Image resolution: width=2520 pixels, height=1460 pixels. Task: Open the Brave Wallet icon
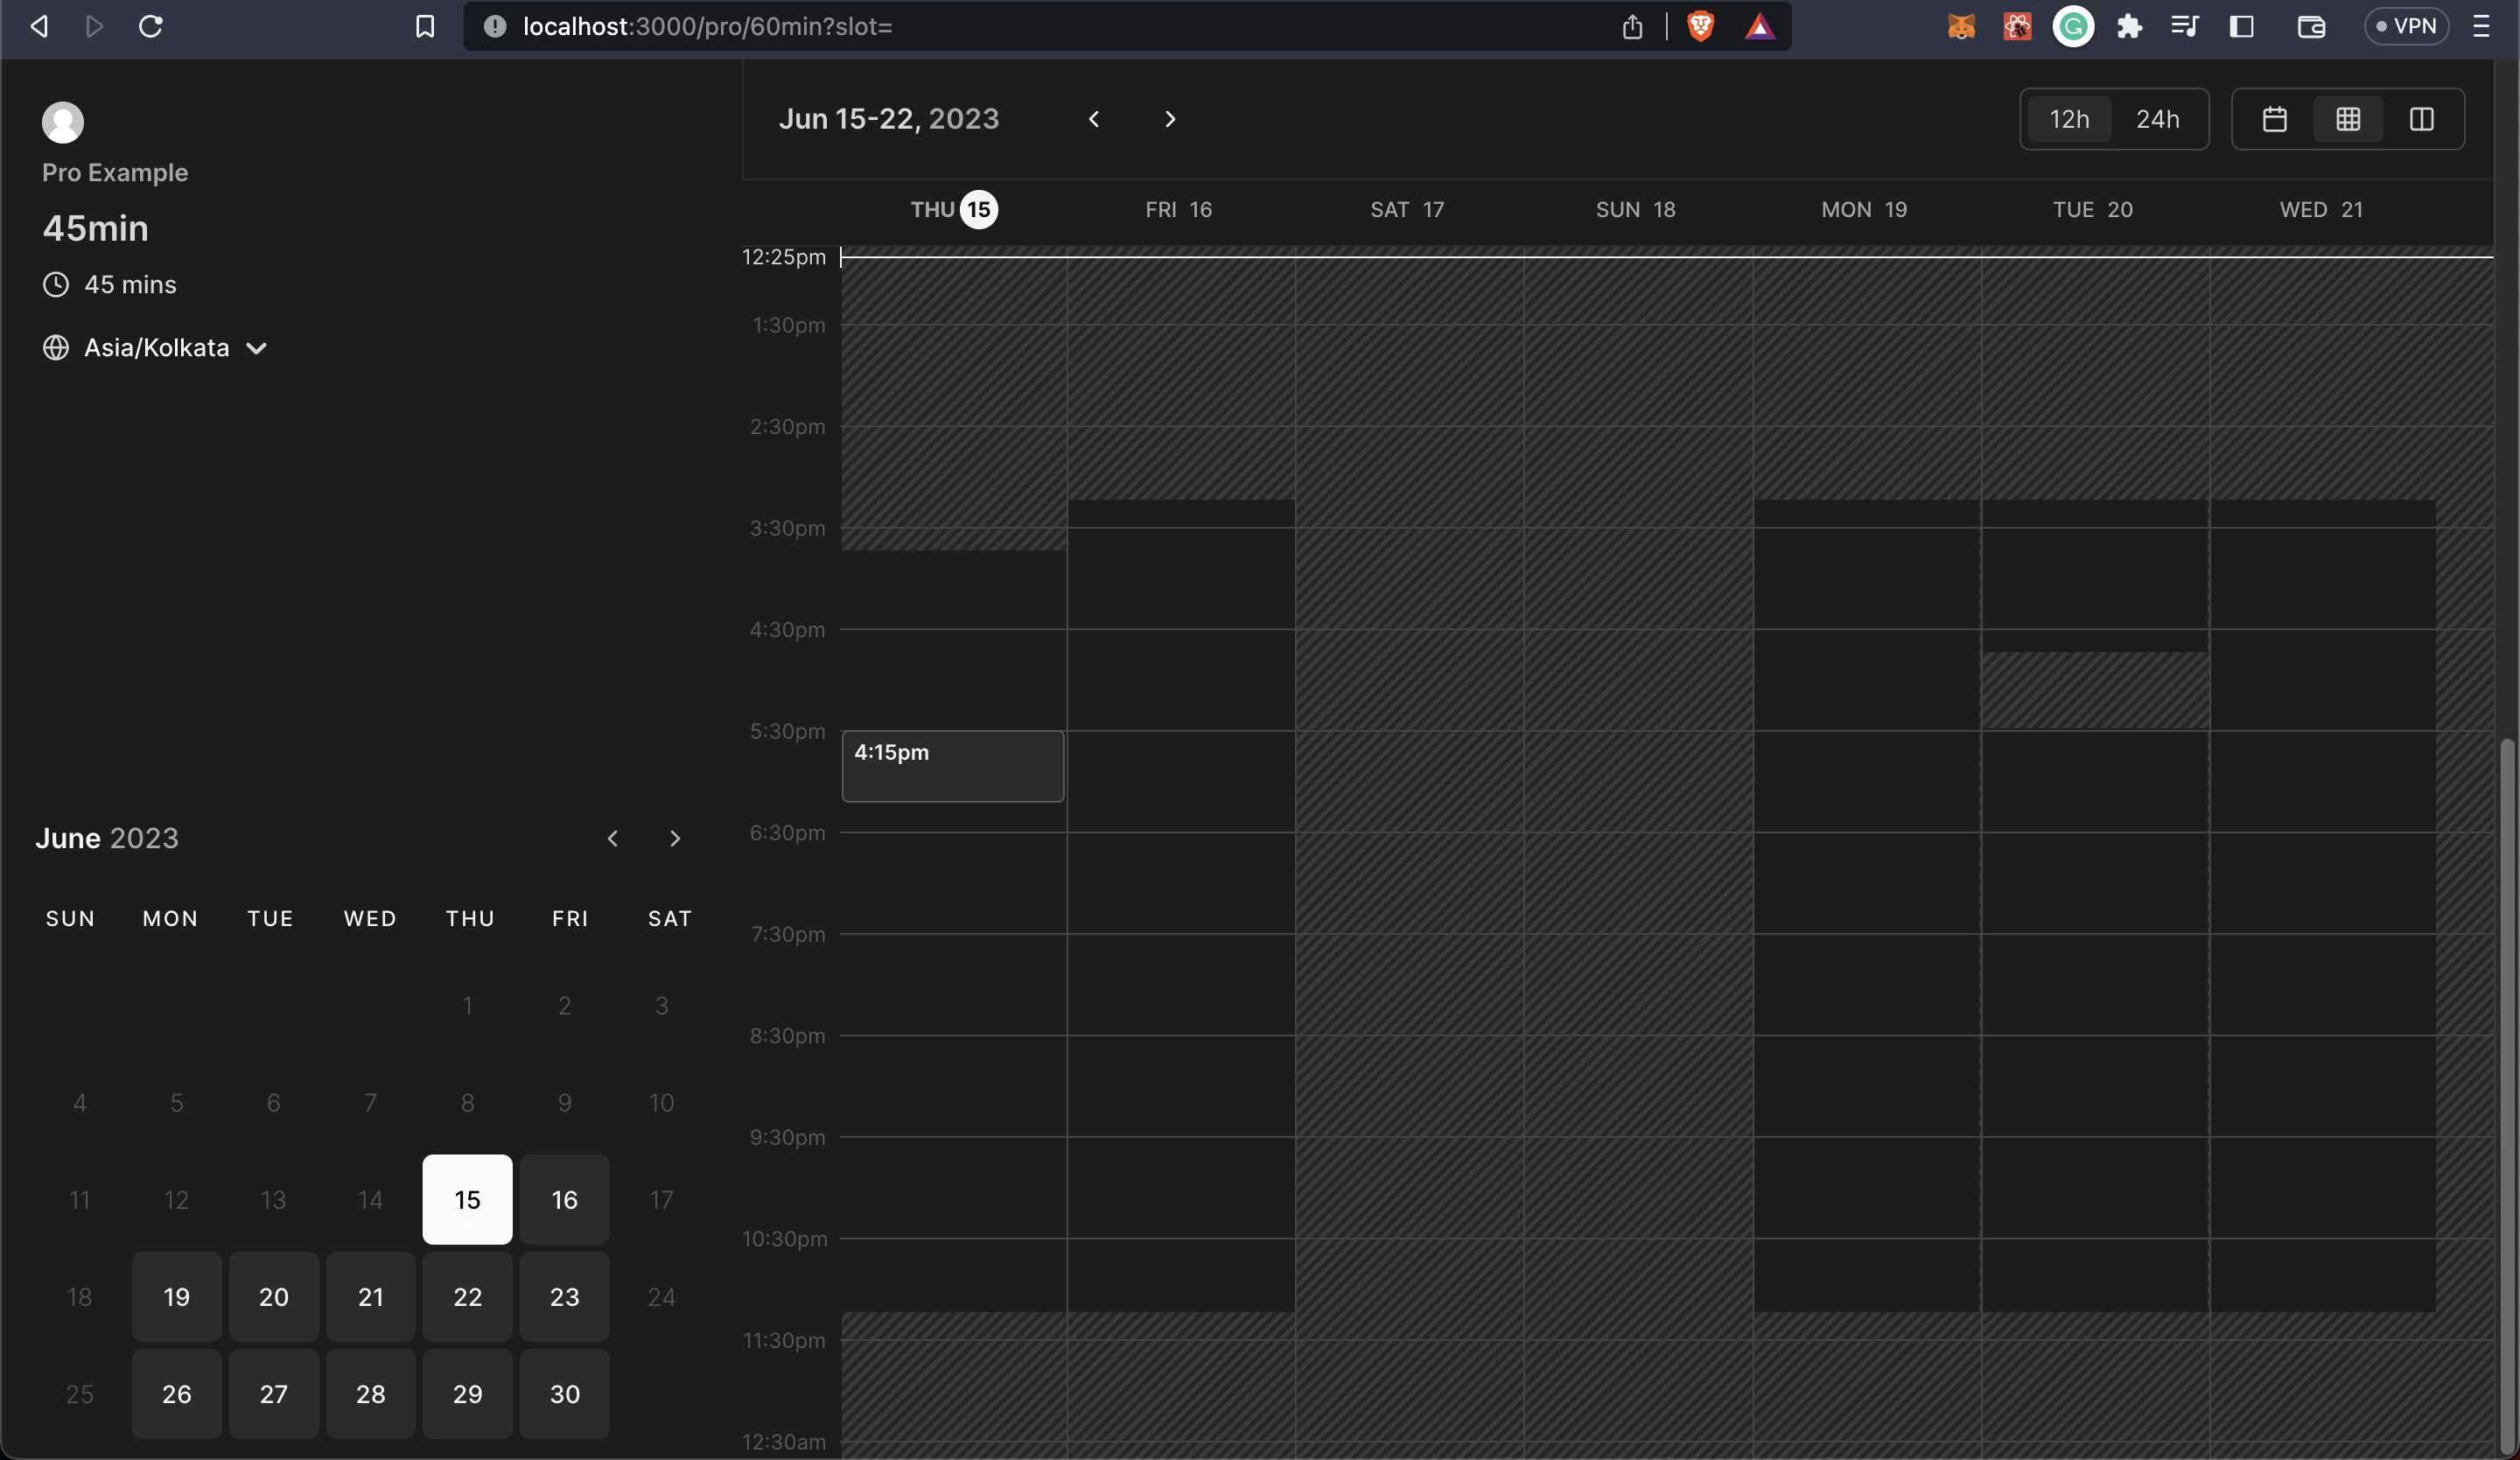click(x=2311, y=26)
